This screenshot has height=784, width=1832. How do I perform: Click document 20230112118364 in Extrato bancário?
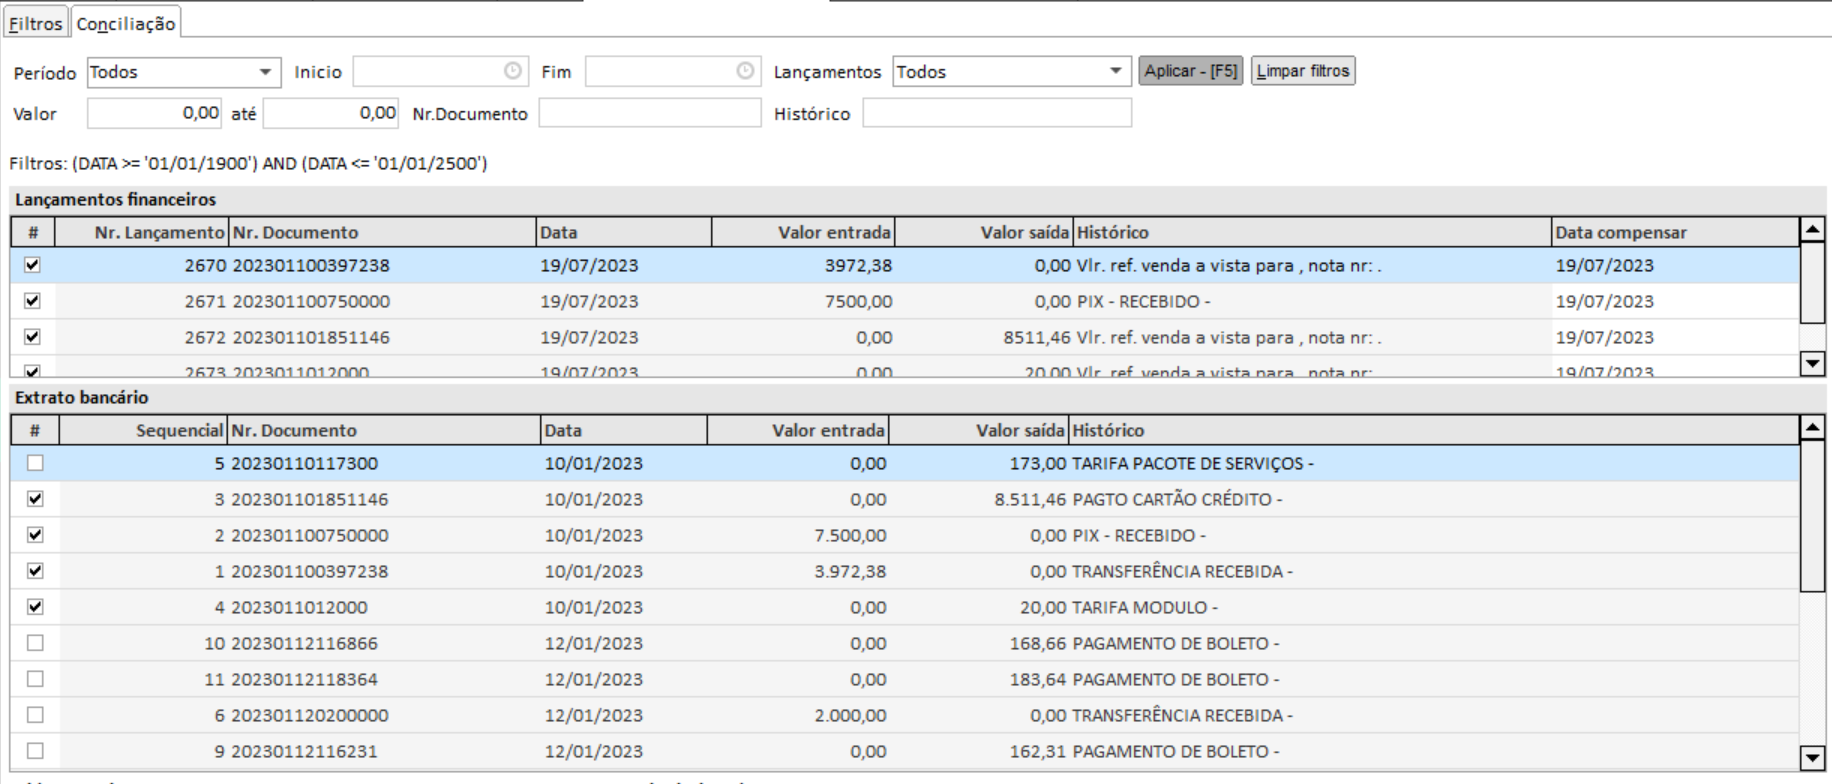pyautogui.click(x=304, y=680)
